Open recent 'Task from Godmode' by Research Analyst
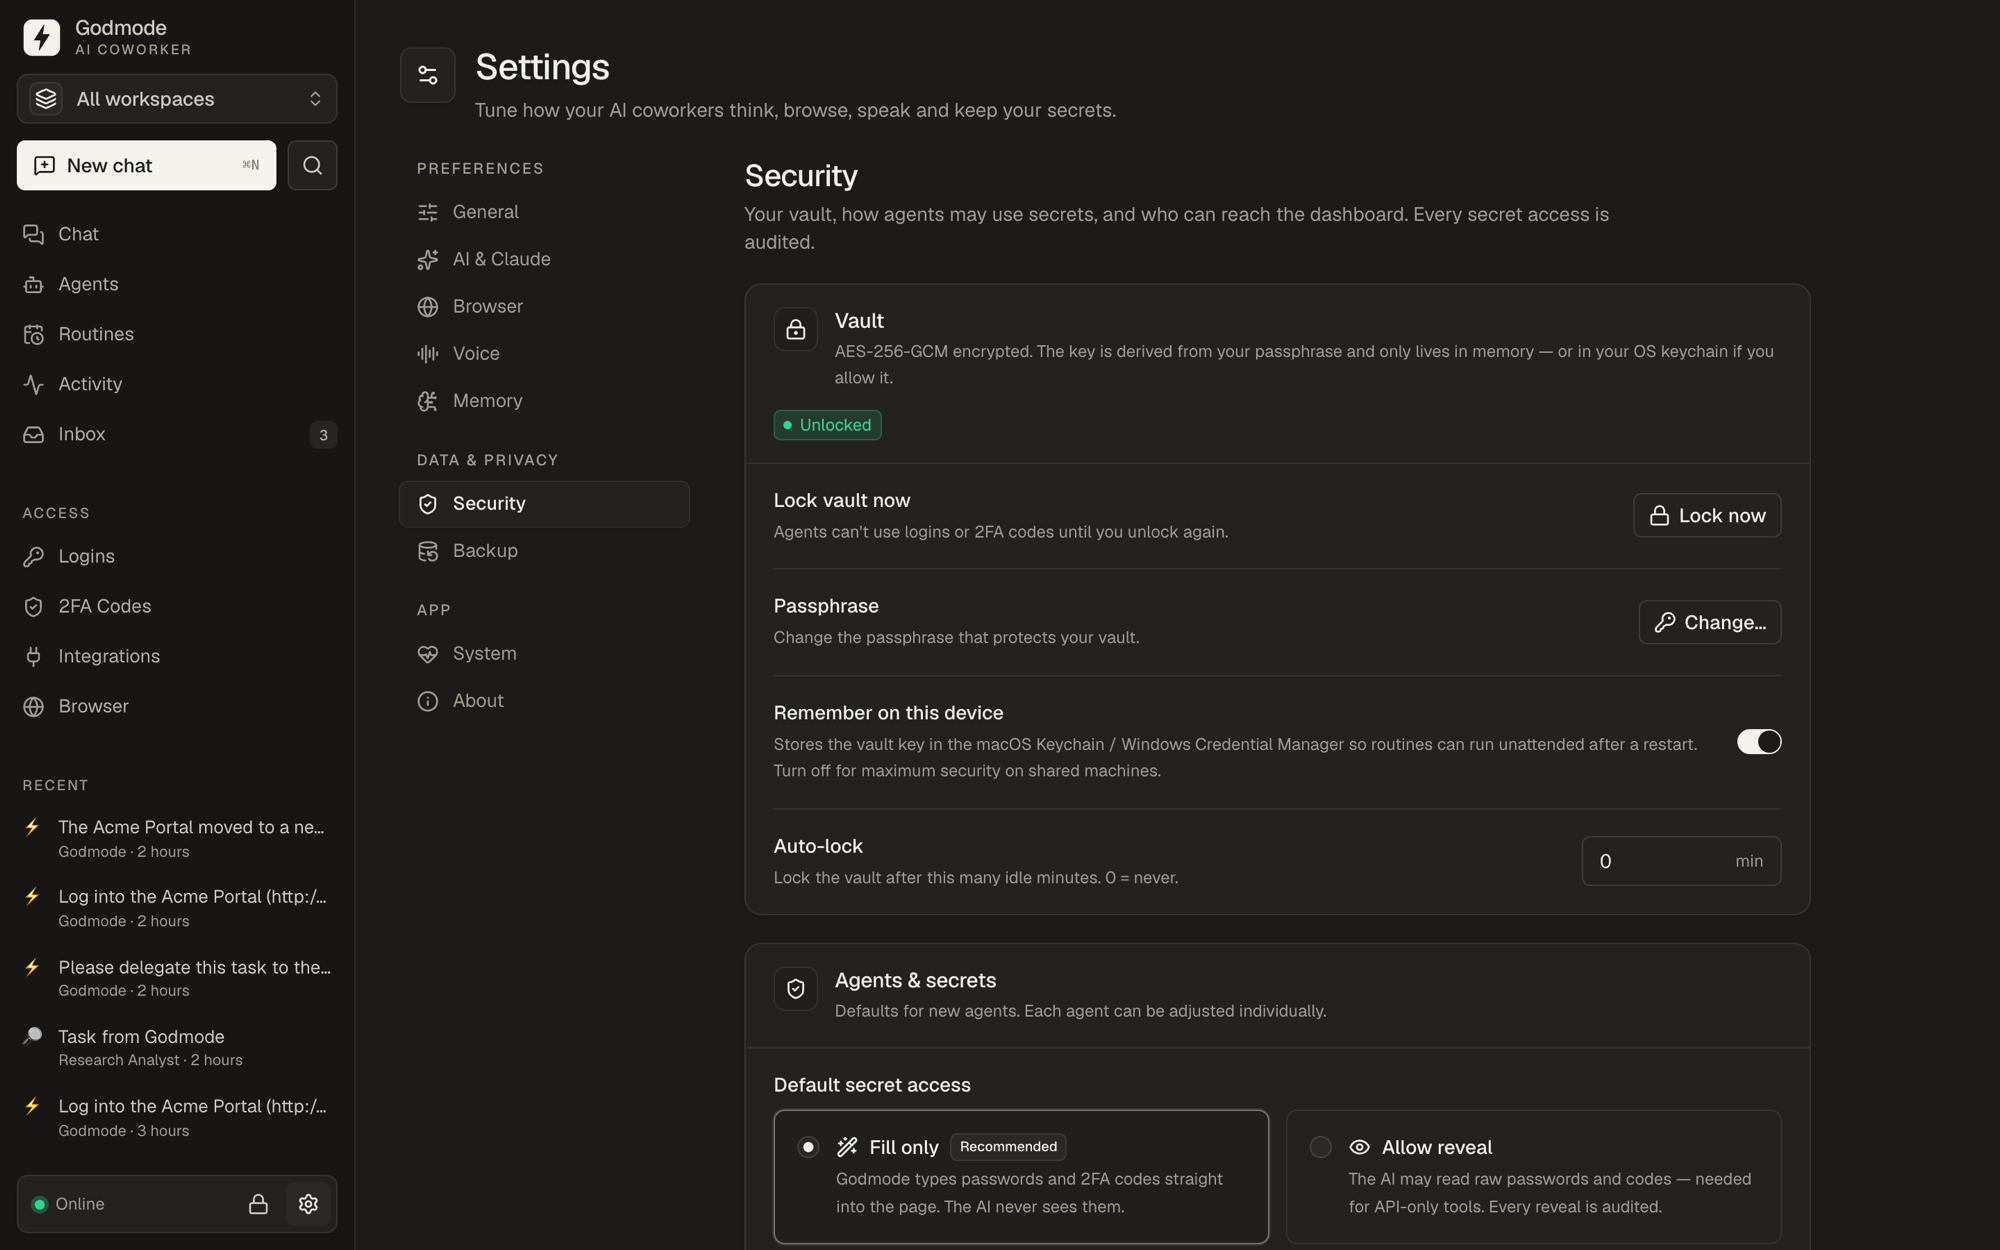2000x1250 pixels. (x=177, y=1047)
